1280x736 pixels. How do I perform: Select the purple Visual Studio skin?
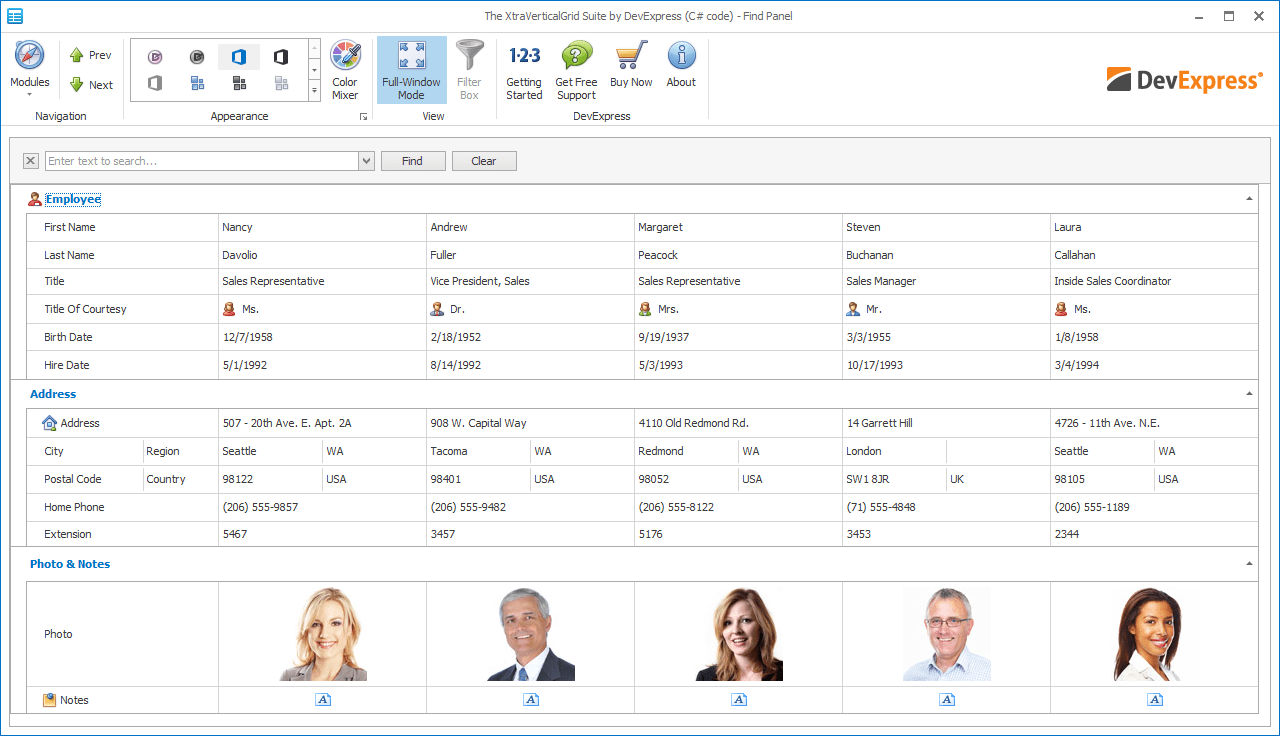(x=155, y=57)
